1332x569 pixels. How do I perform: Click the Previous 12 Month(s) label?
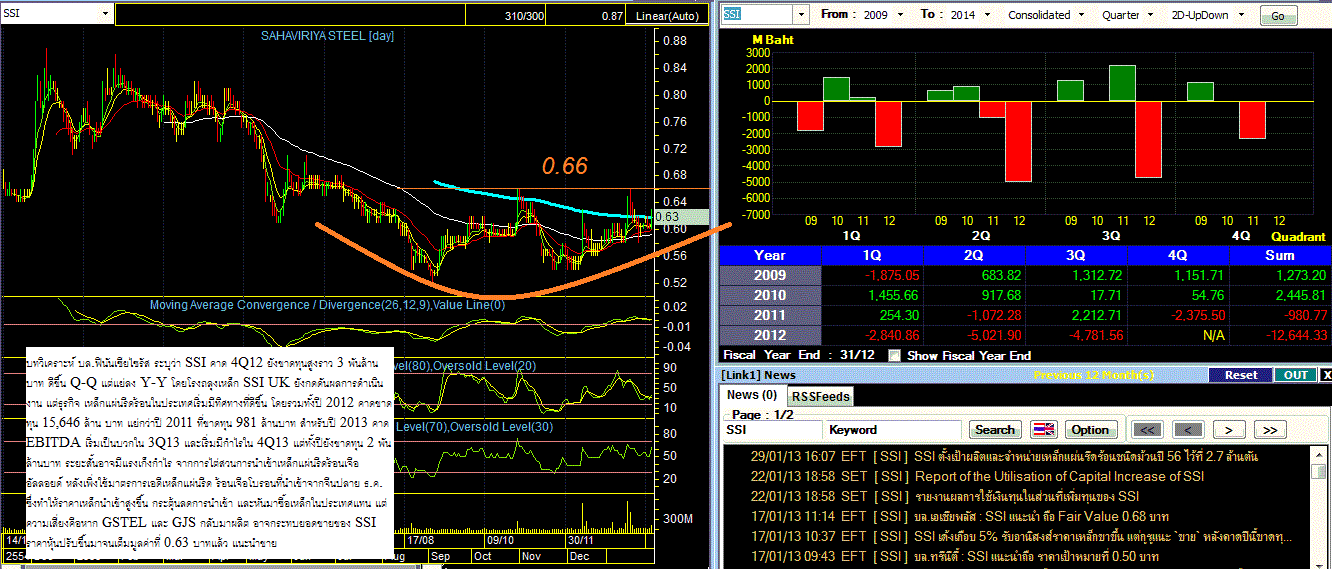tap(1095, 375)
